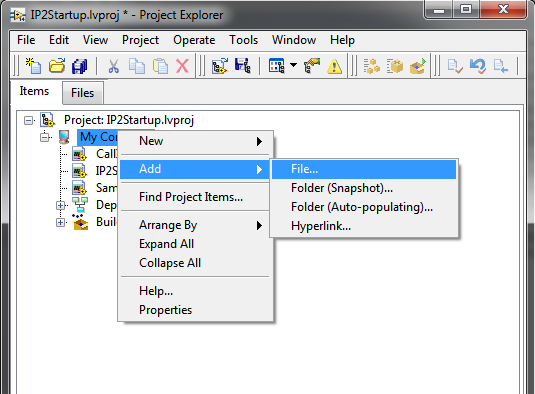The height and width of the screenshot is (394, 535).
Task: Click the My Computer target icon
Action: coord(64,137)
